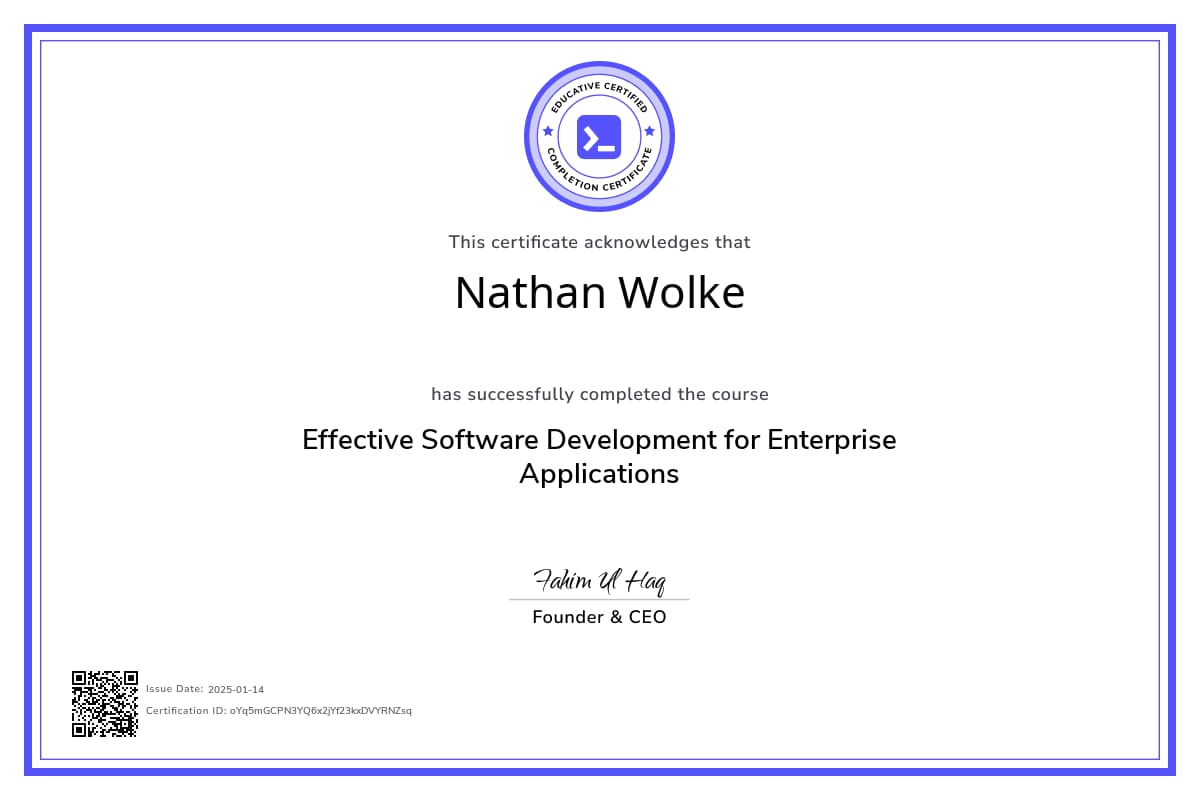The image size is (1200, 800).
Task: Select the name Nathan Wolke
Action: [x=600, y=293]
